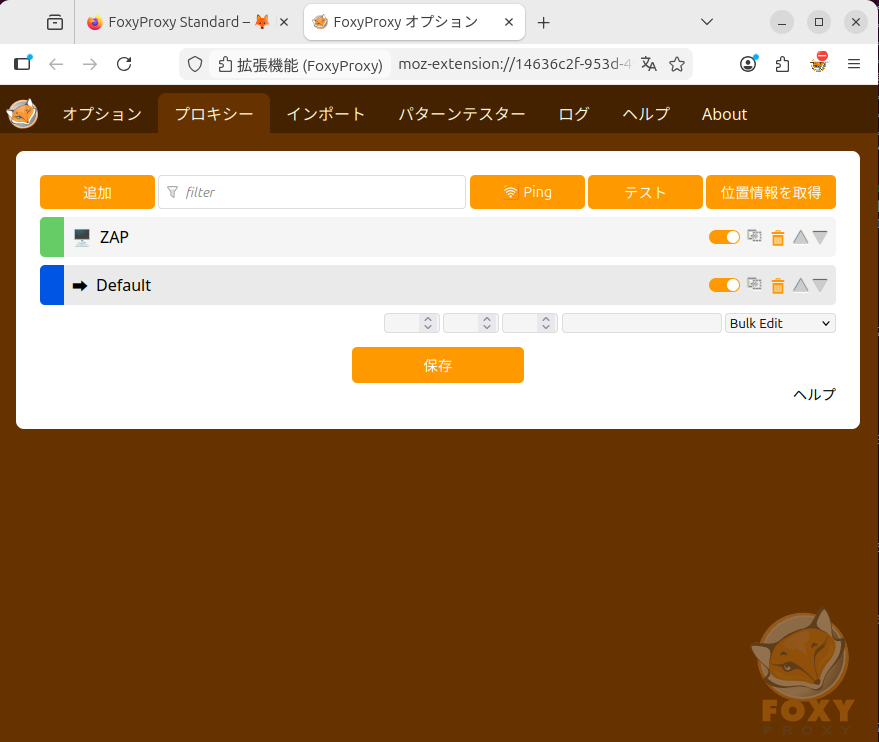879x742 pixels.
Task: Click the 追加 button
Action: [98, 192]
